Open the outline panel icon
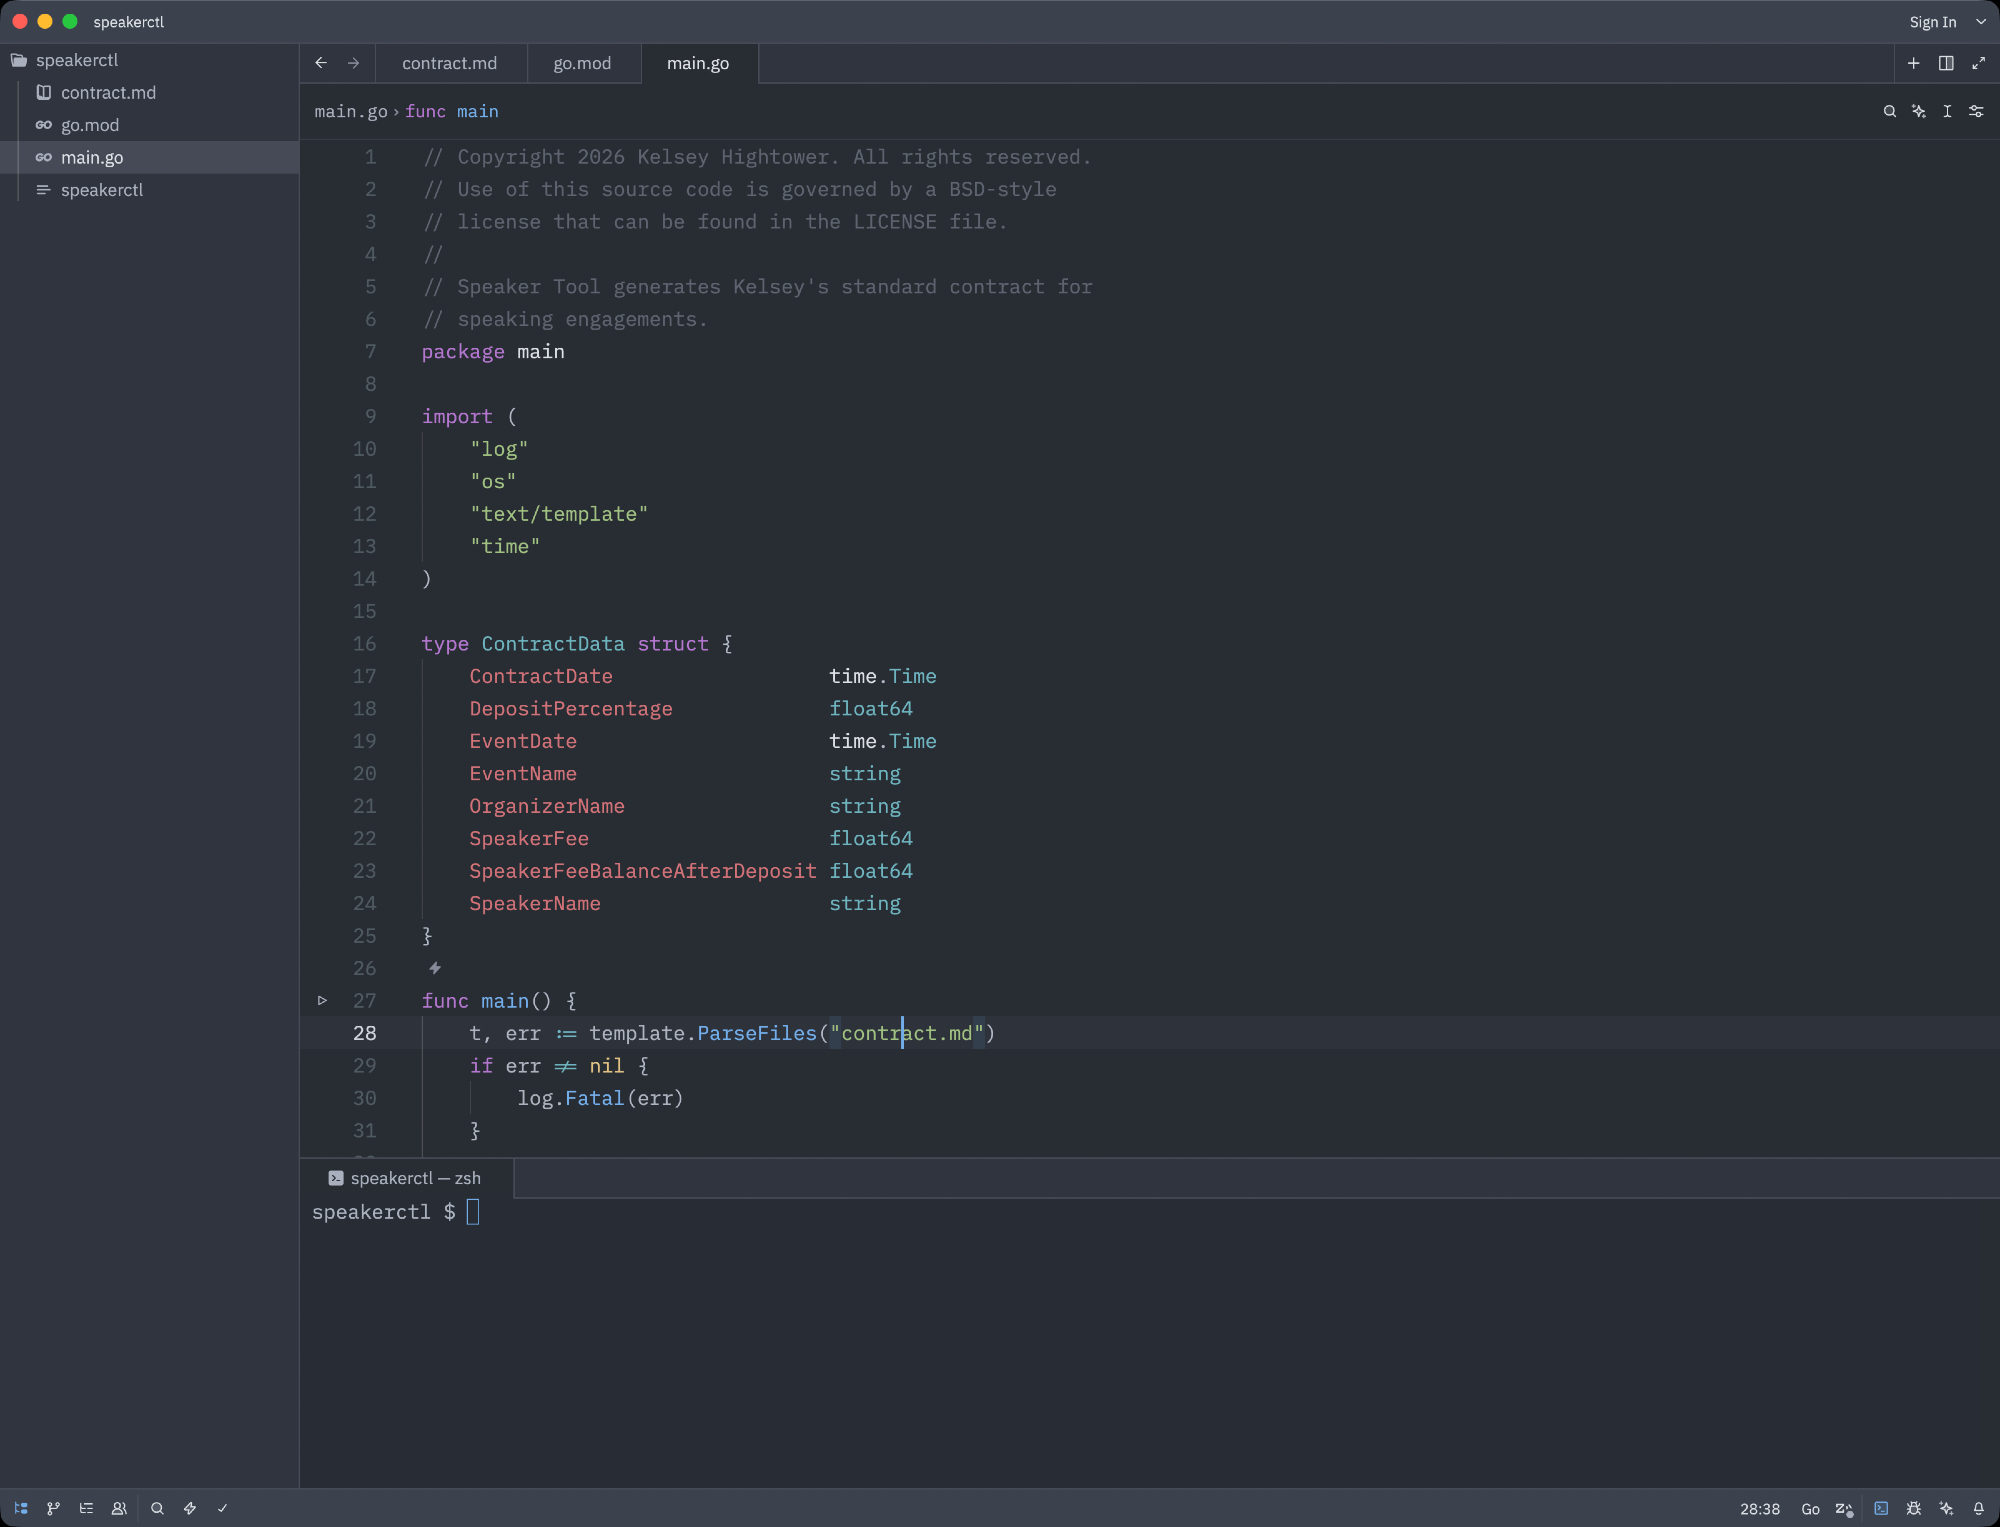This screenshot has width=2000, height=1527. pyautogui.click(x=87, y=1508)
